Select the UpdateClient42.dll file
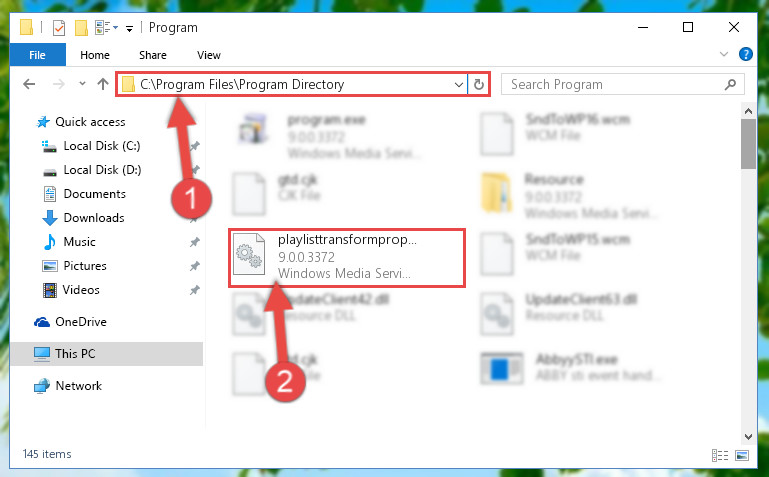This screenshot has height=477, width=769. (x=311, y=314)
